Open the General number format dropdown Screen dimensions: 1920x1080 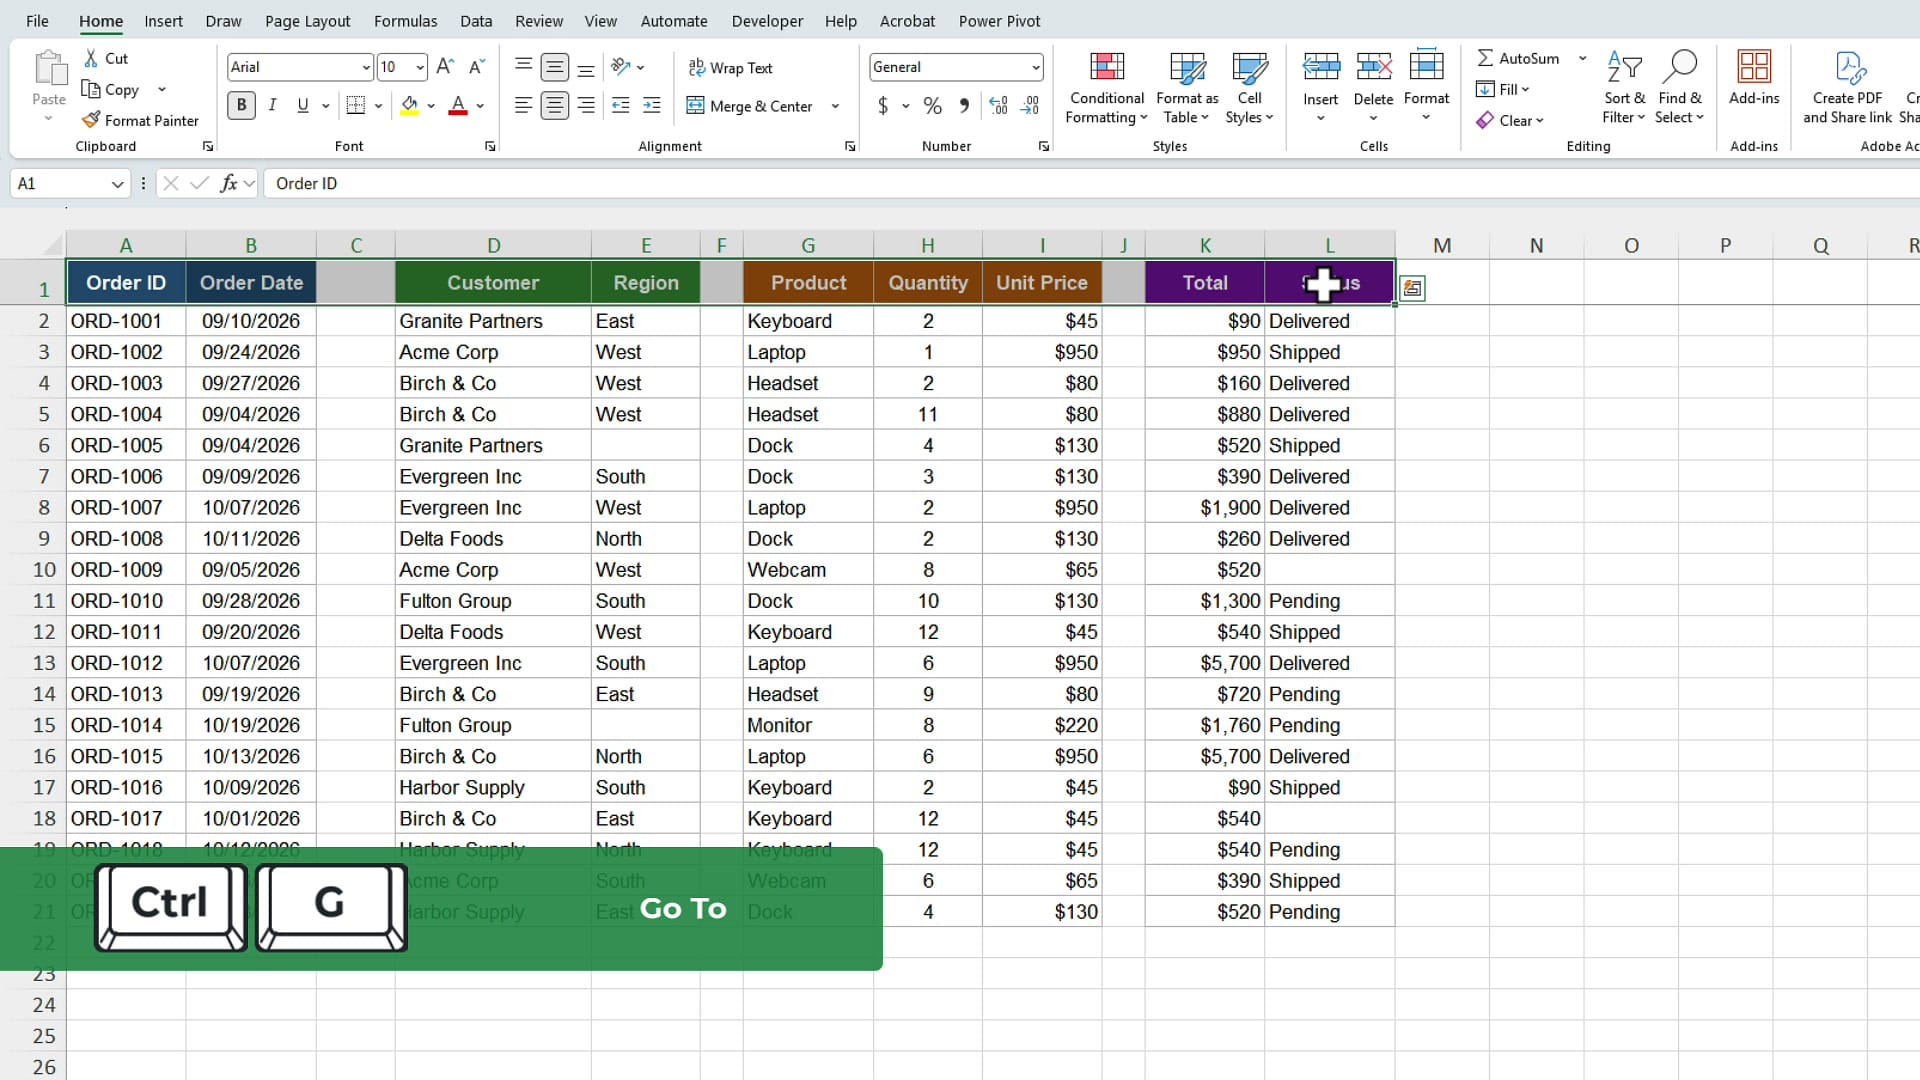[x=1035, y=67]
